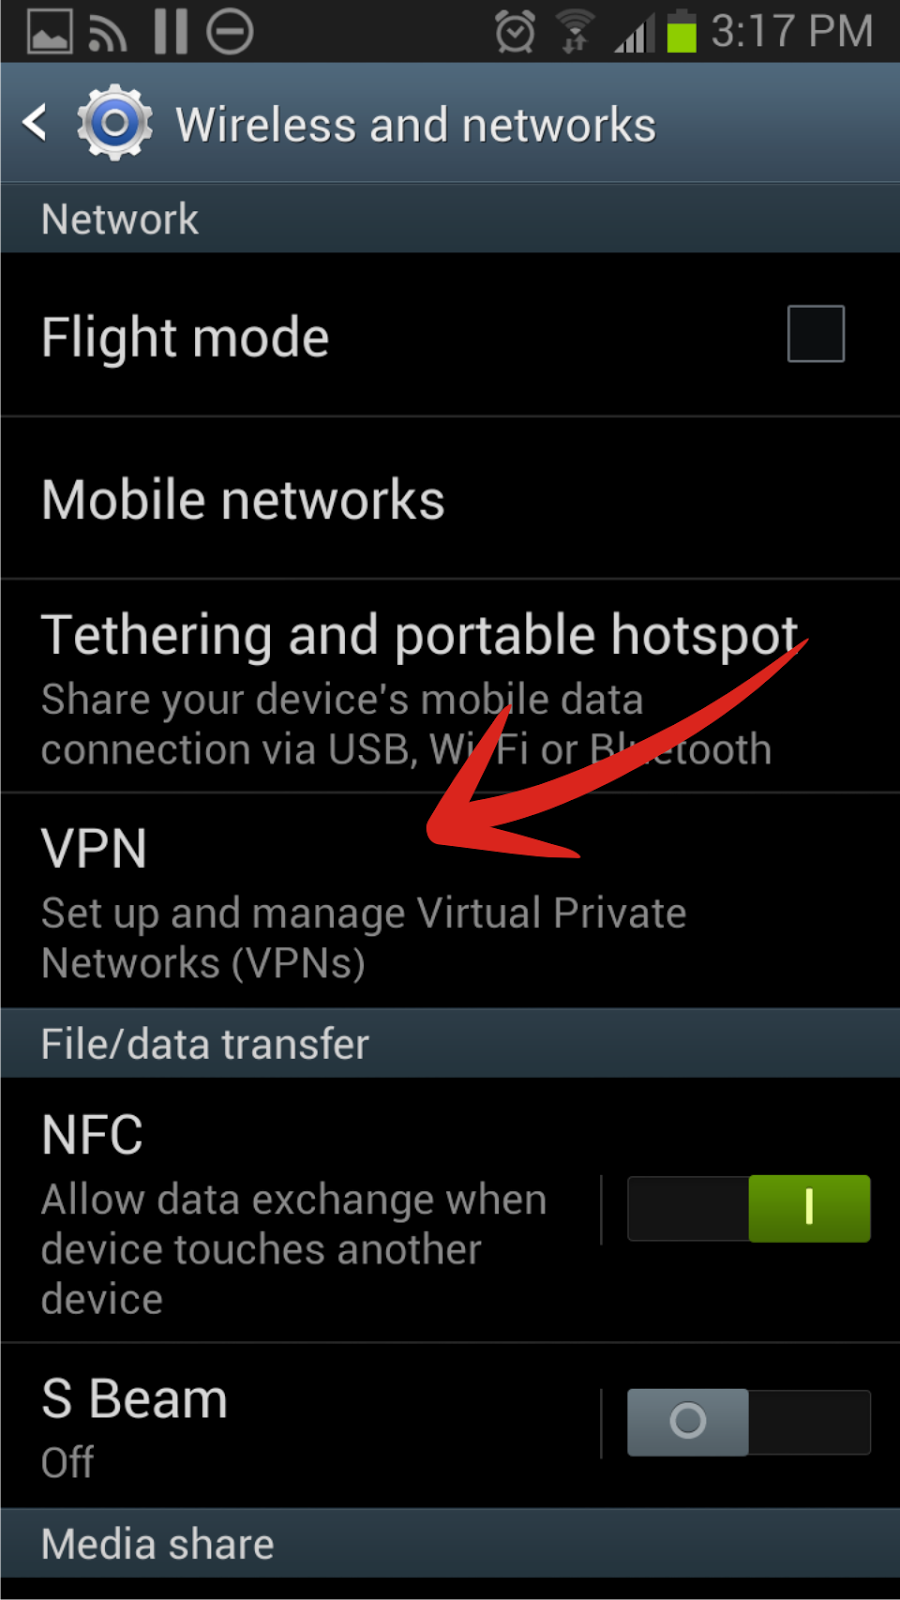This screenshot has width=900, height=1600.
Task: Tap the alarm clock status icon
Action: (515, 31)
